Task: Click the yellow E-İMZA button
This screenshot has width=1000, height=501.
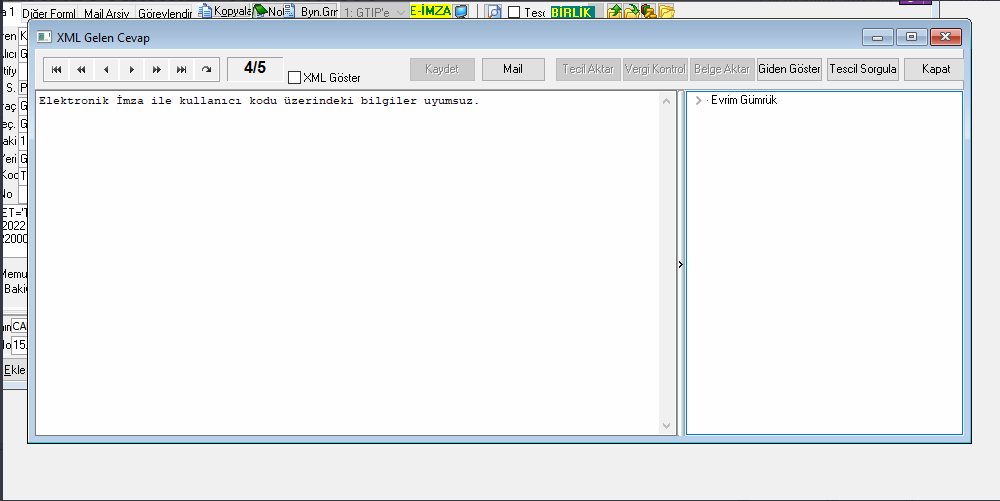Action: 430,11
